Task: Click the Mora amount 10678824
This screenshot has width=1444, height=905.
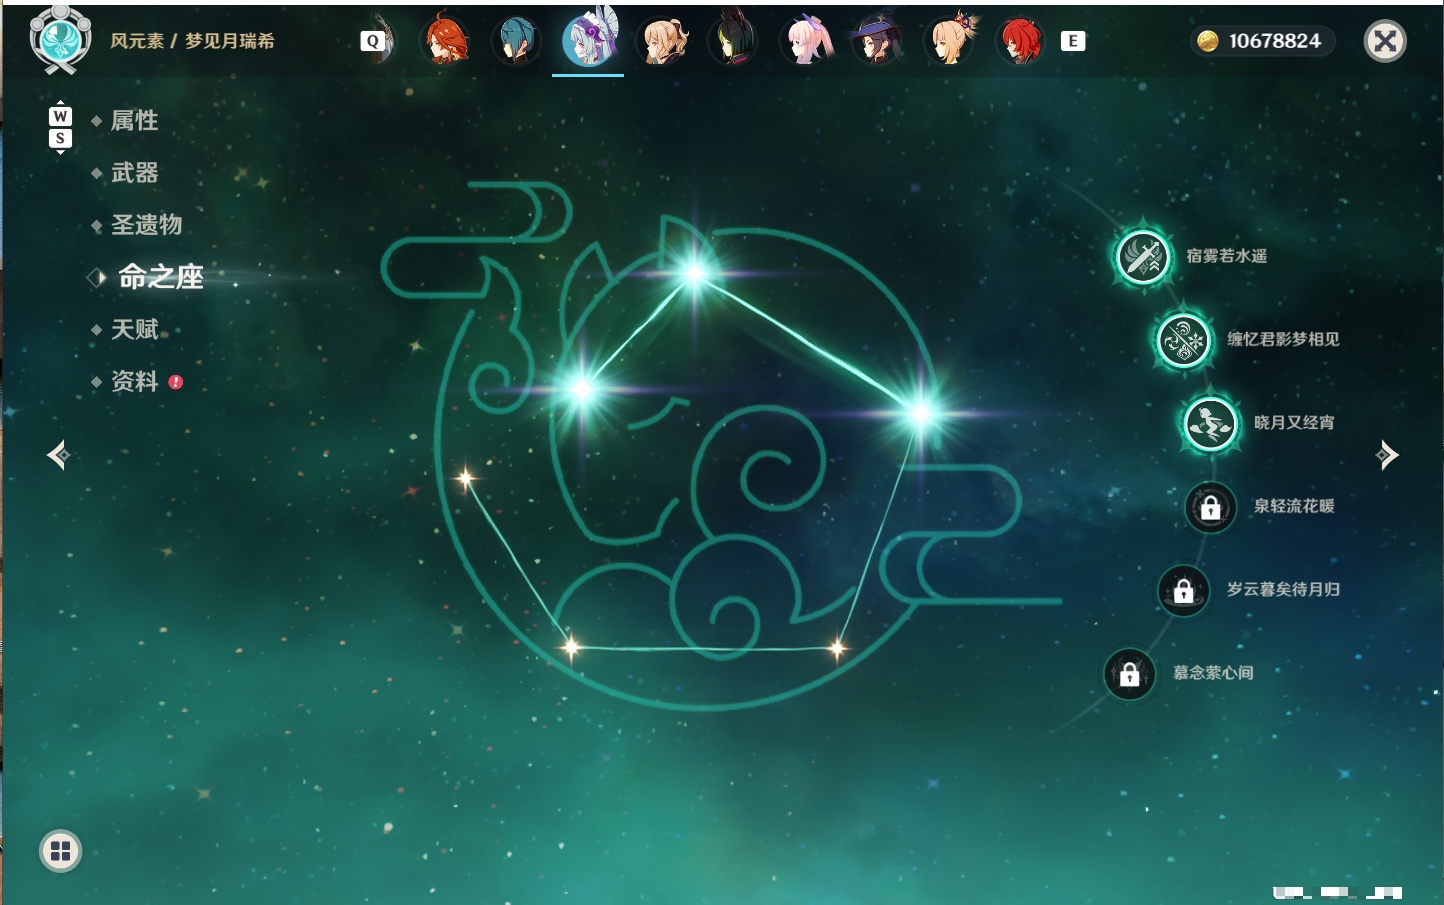Action: [1275, 41]
